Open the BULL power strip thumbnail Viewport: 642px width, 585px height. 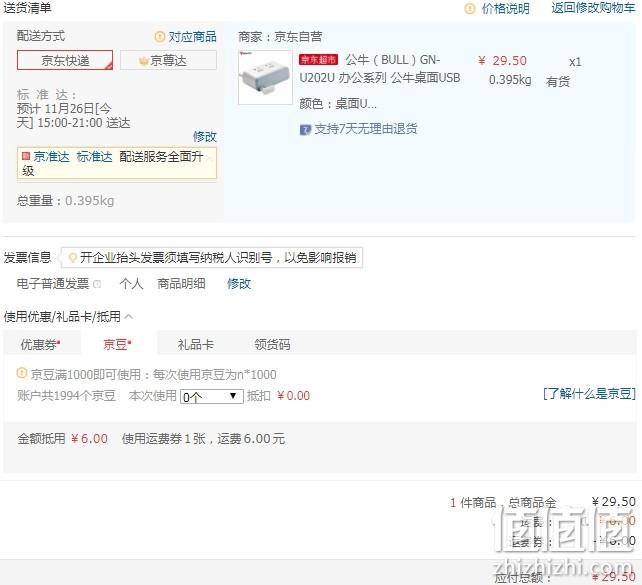(265, 77)
